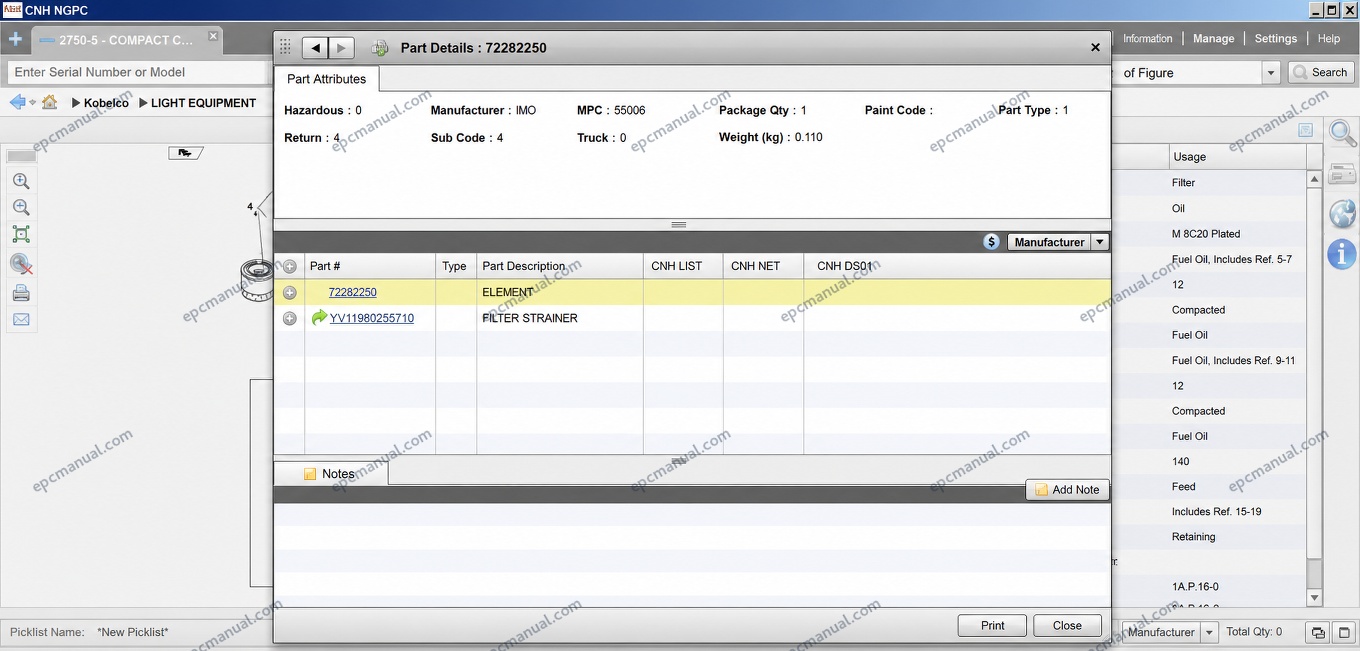
Task: Expand the 72282250 ELEMENT row
Action: coord(290,293)
